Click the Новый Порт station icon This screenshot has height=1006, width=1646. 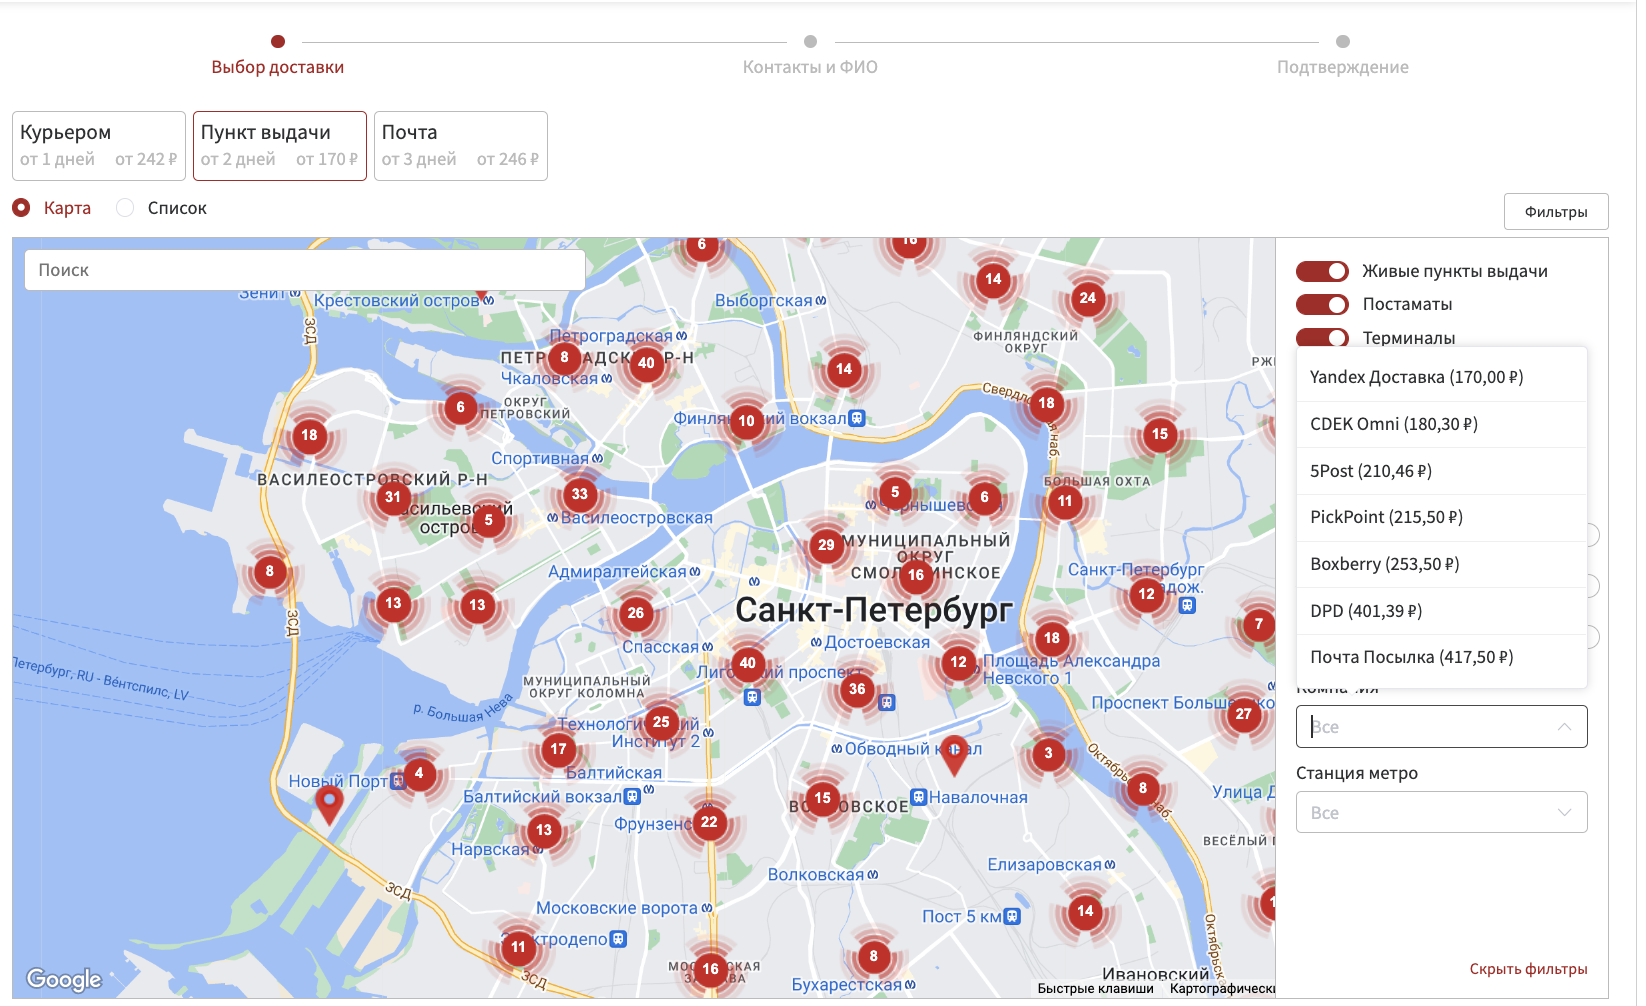click(x=398, y=781)
